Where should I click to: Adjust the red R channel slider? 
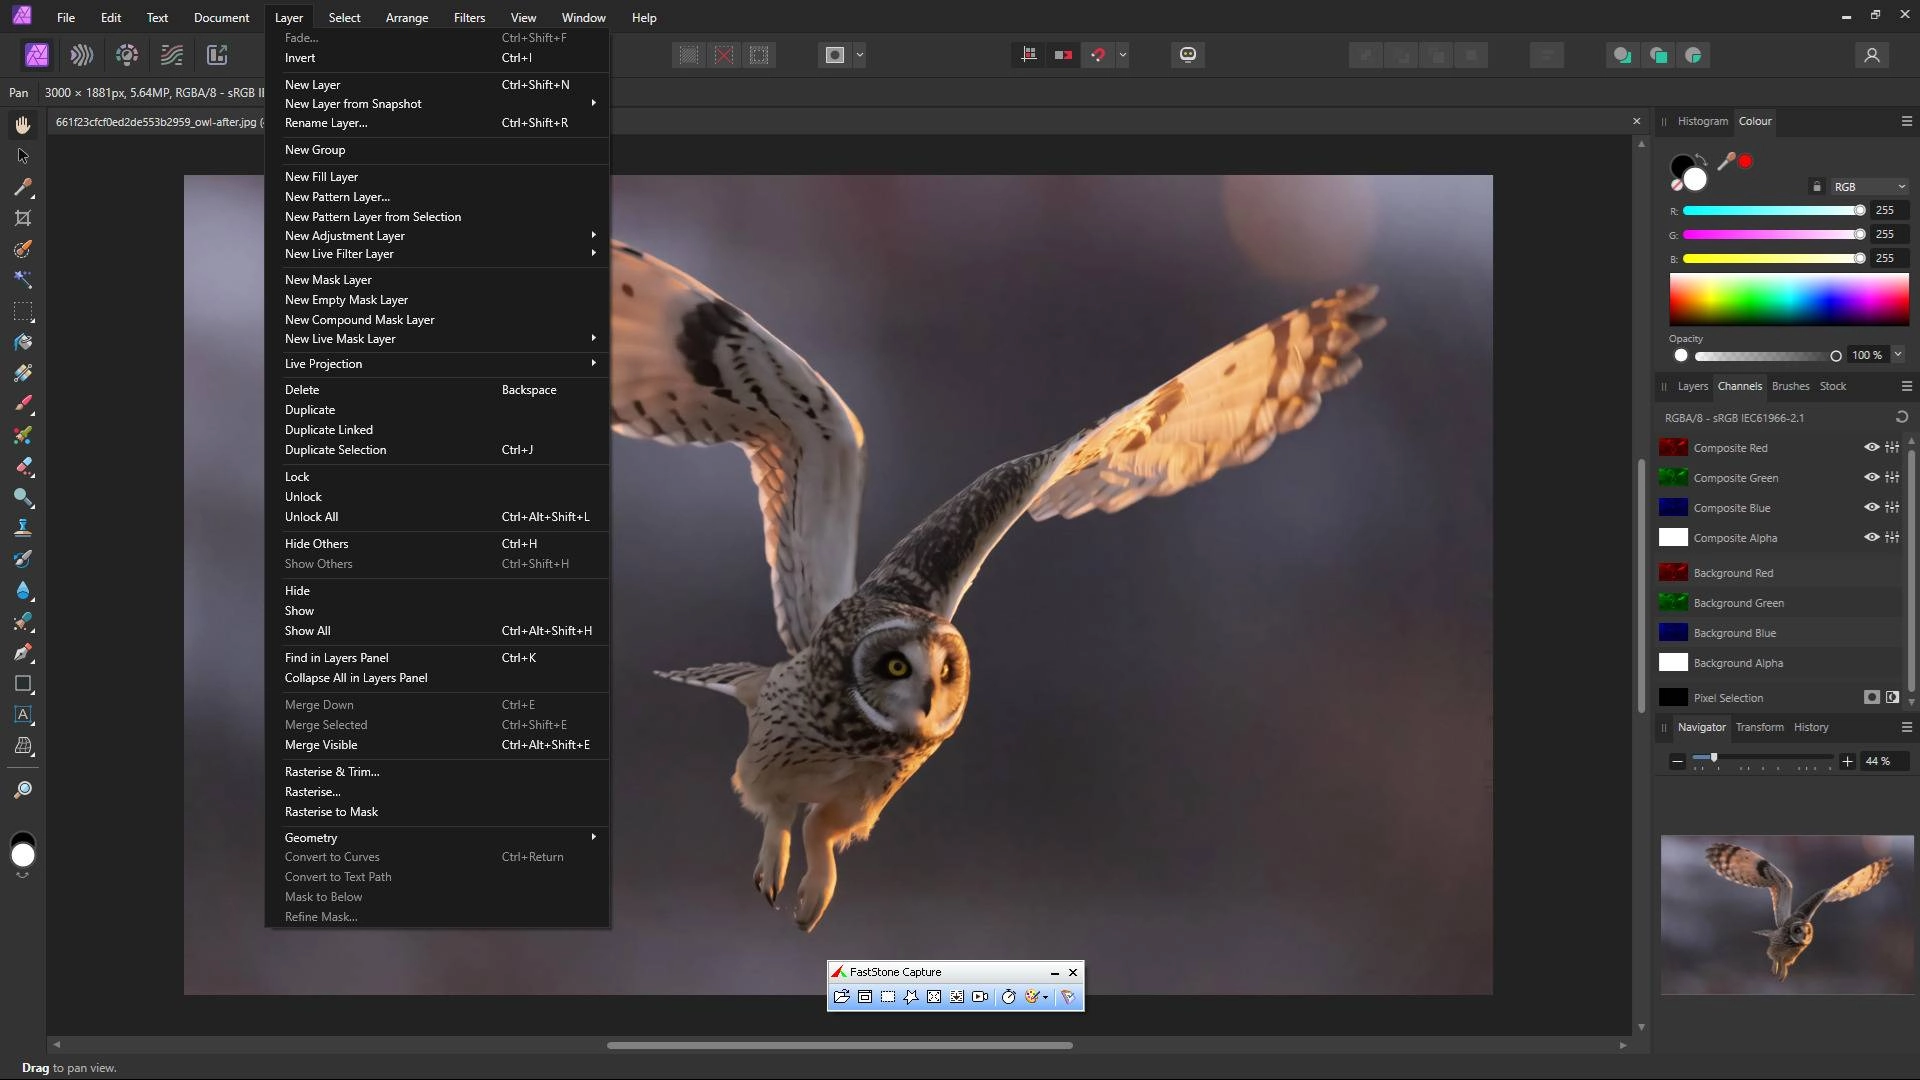1774,210
